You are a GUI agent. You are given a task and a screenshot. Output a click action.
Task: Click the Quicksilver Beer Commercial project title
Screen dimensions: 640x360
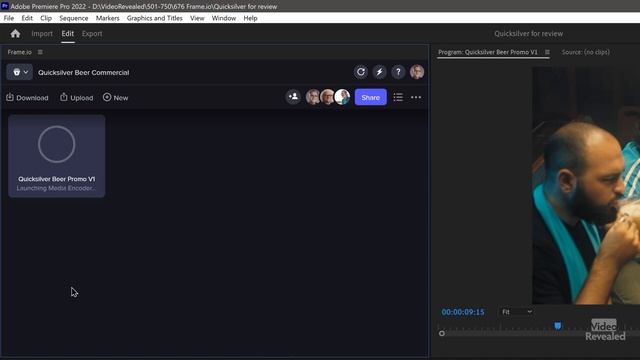coord(84,72)
